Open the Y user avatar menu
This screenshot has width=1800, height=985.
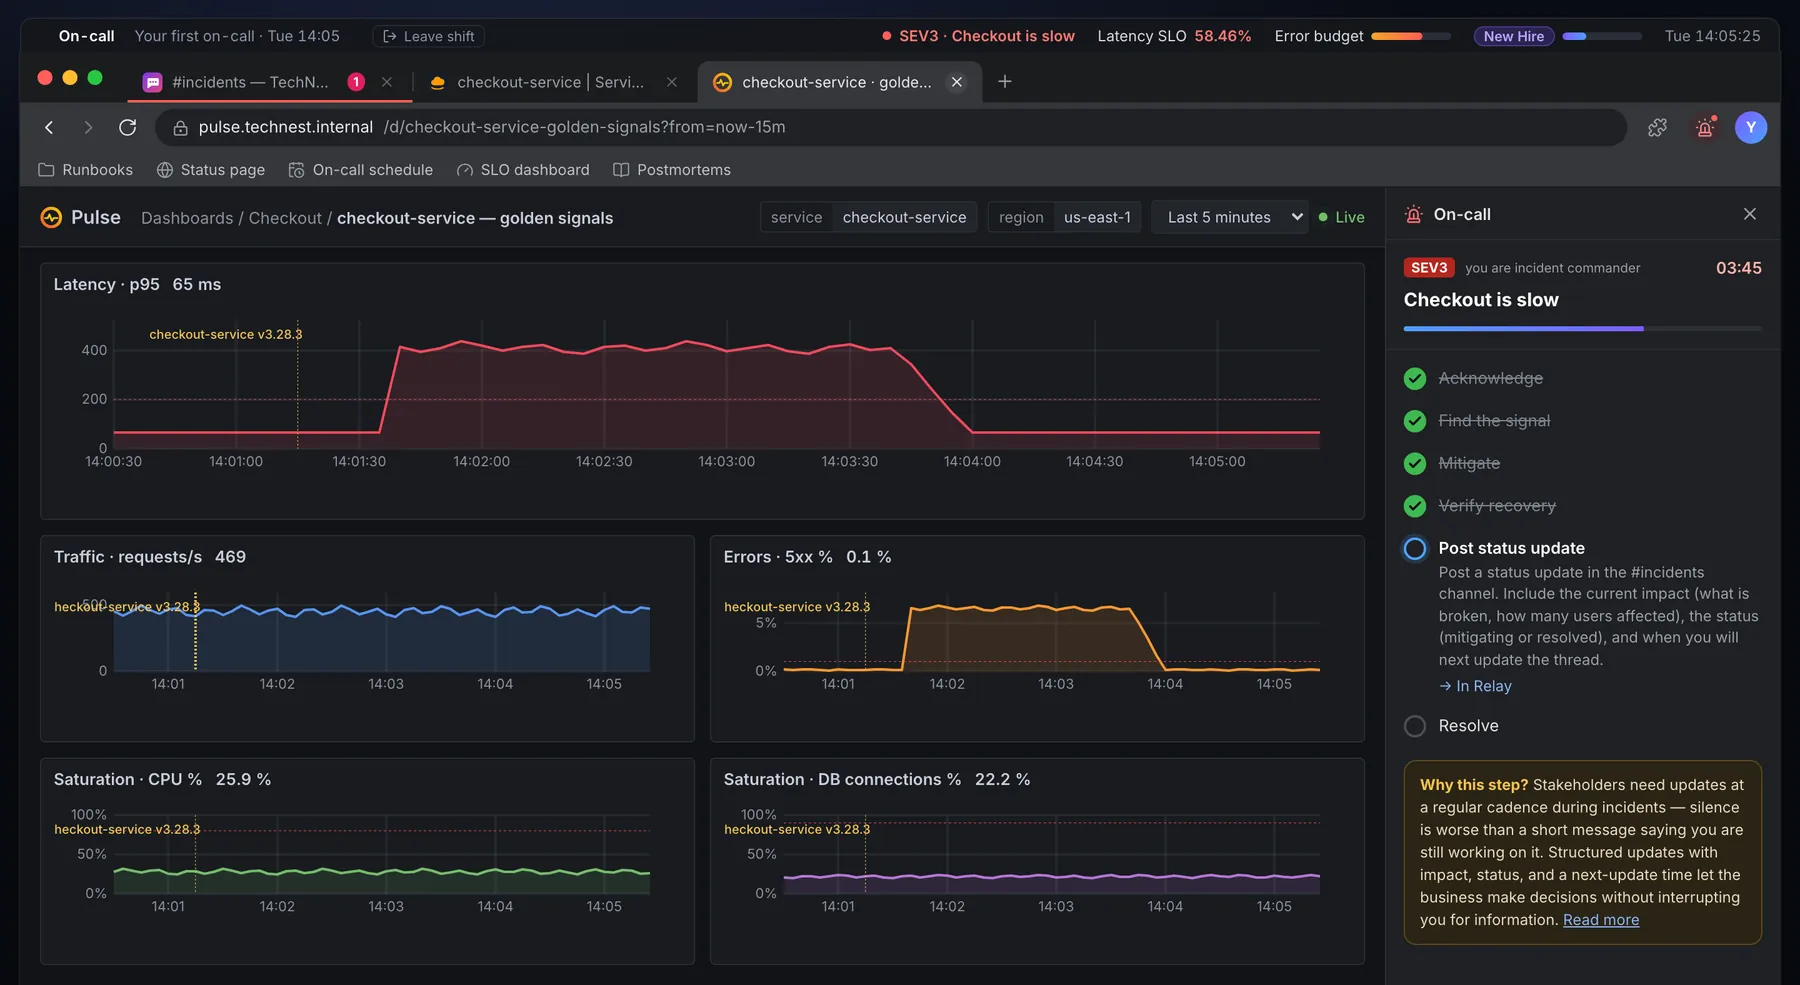click(x=1750, y=127)
